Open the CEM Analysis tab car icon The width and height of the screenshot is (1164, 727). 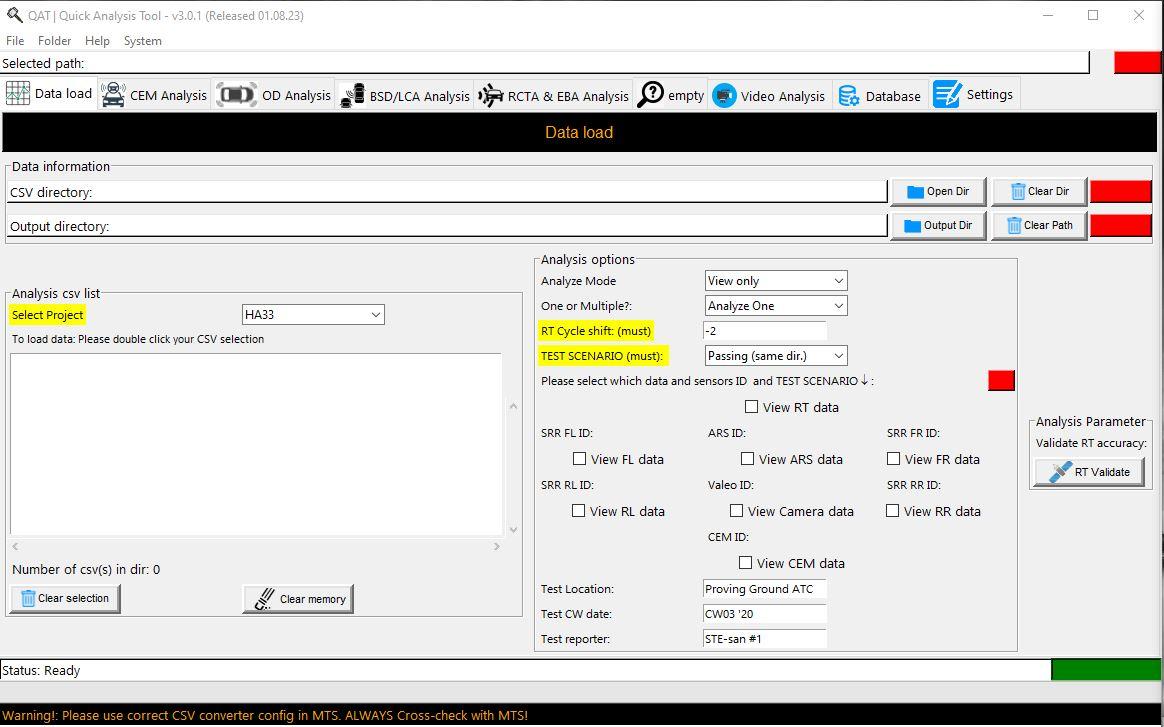tap(113, 95)
